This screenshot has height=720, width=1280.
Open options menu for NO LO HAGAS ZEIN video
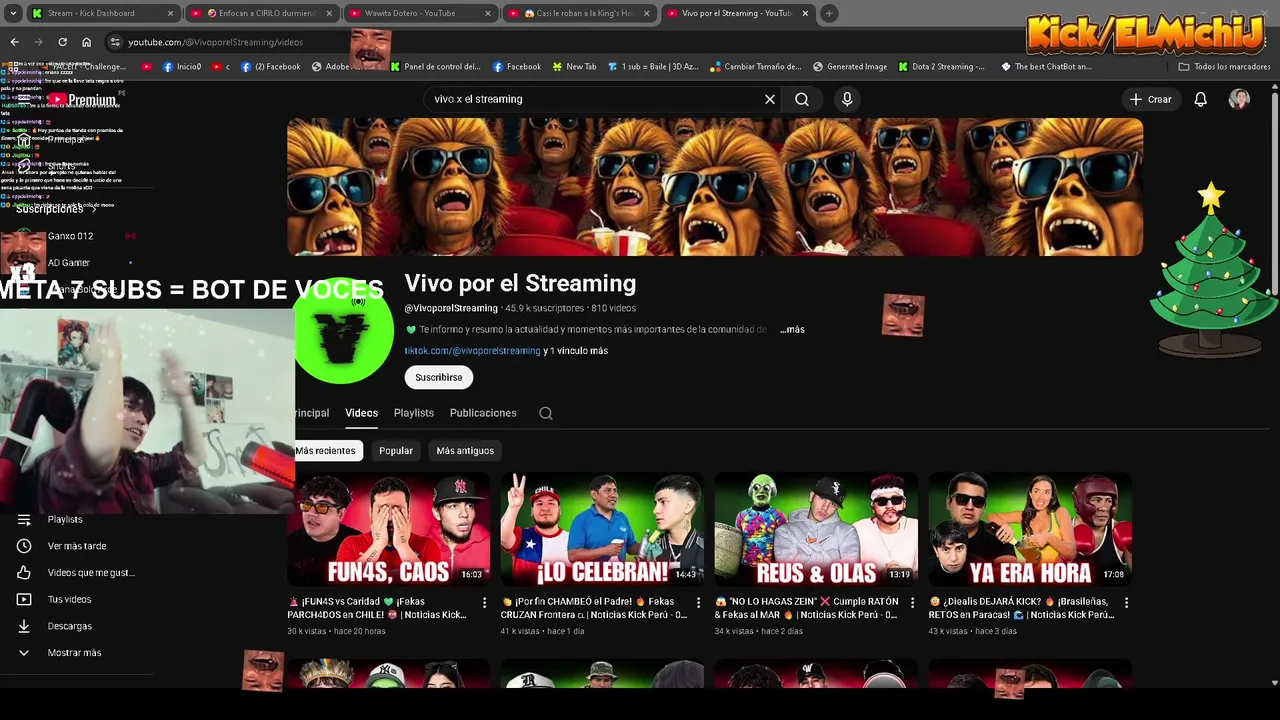(912, 602)
